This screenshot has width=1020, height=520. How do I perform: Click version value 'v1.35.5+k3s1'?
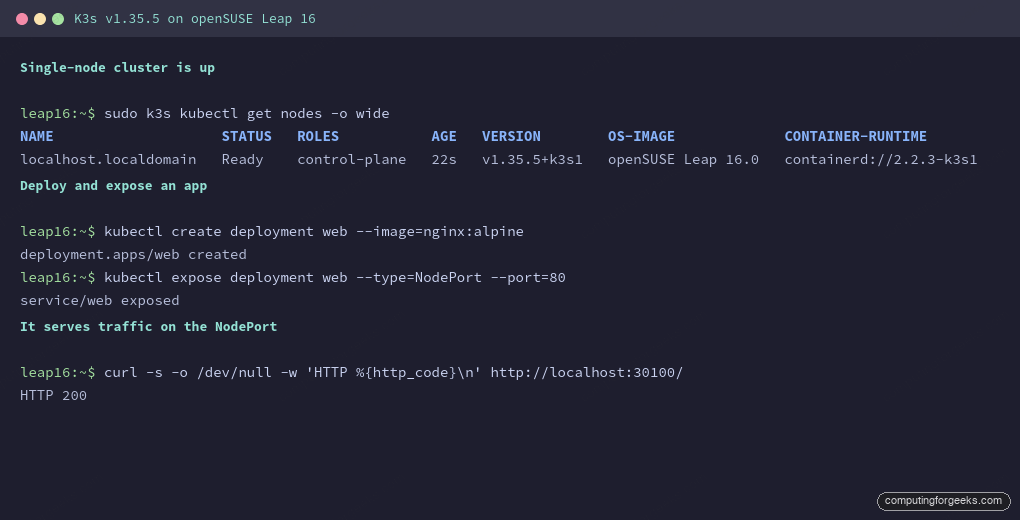coord(532,159)
